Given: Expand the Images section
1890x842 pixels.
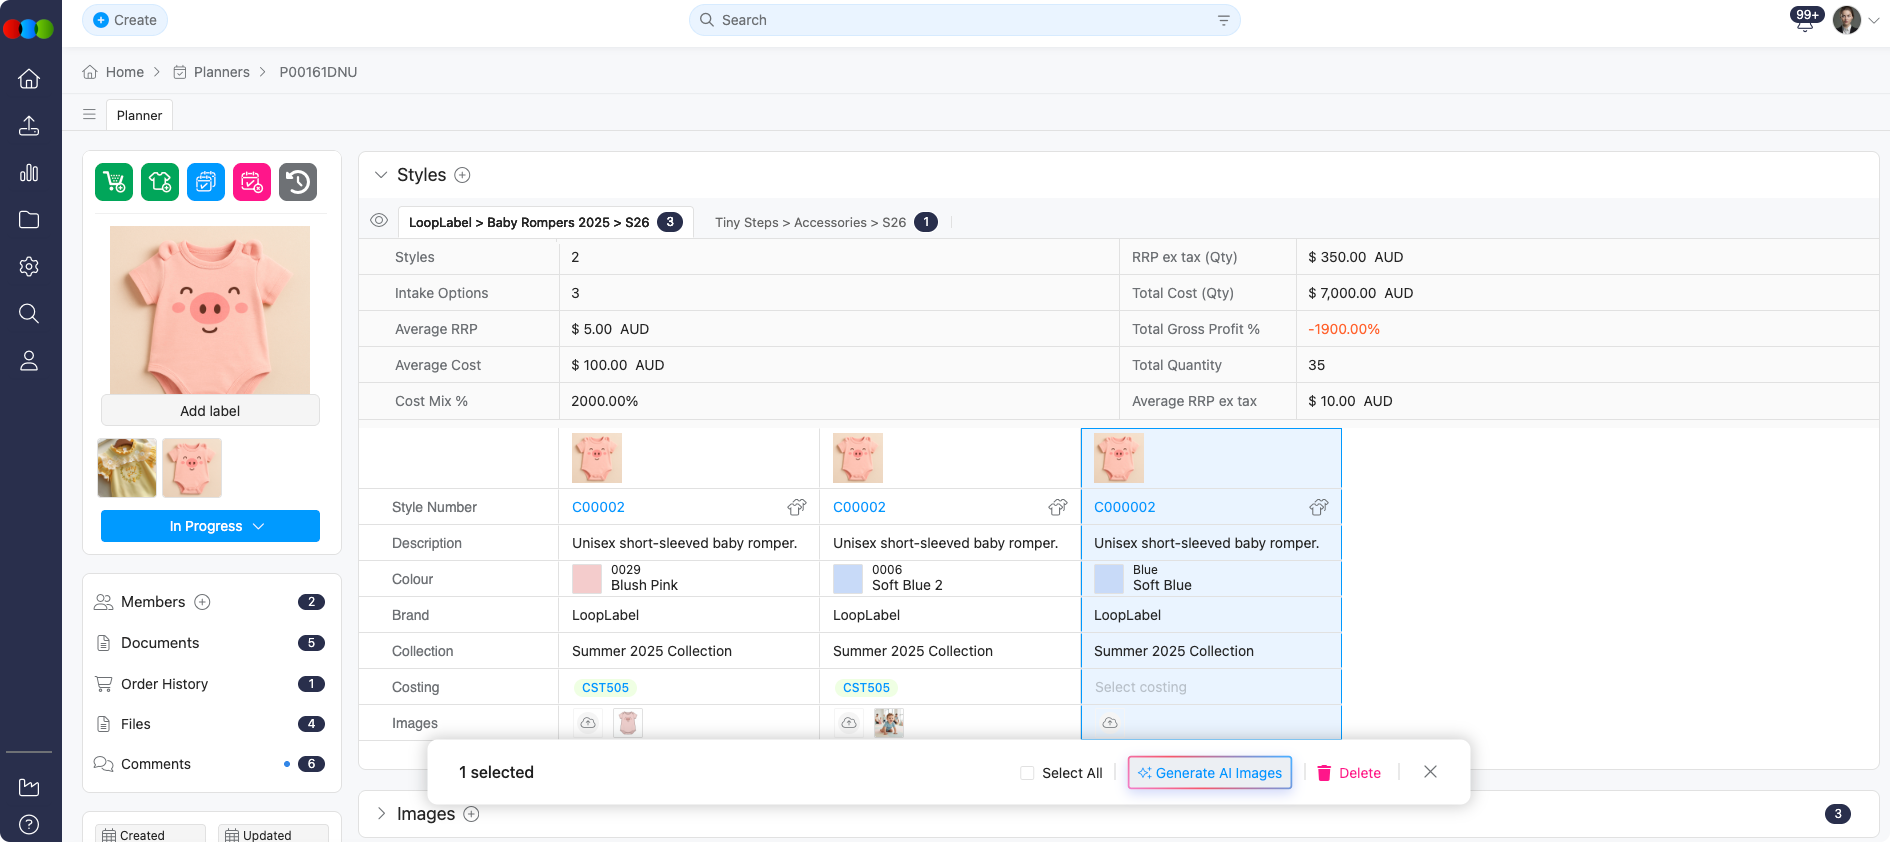Looking at the screenshot, I should click(x=381, y=814).
